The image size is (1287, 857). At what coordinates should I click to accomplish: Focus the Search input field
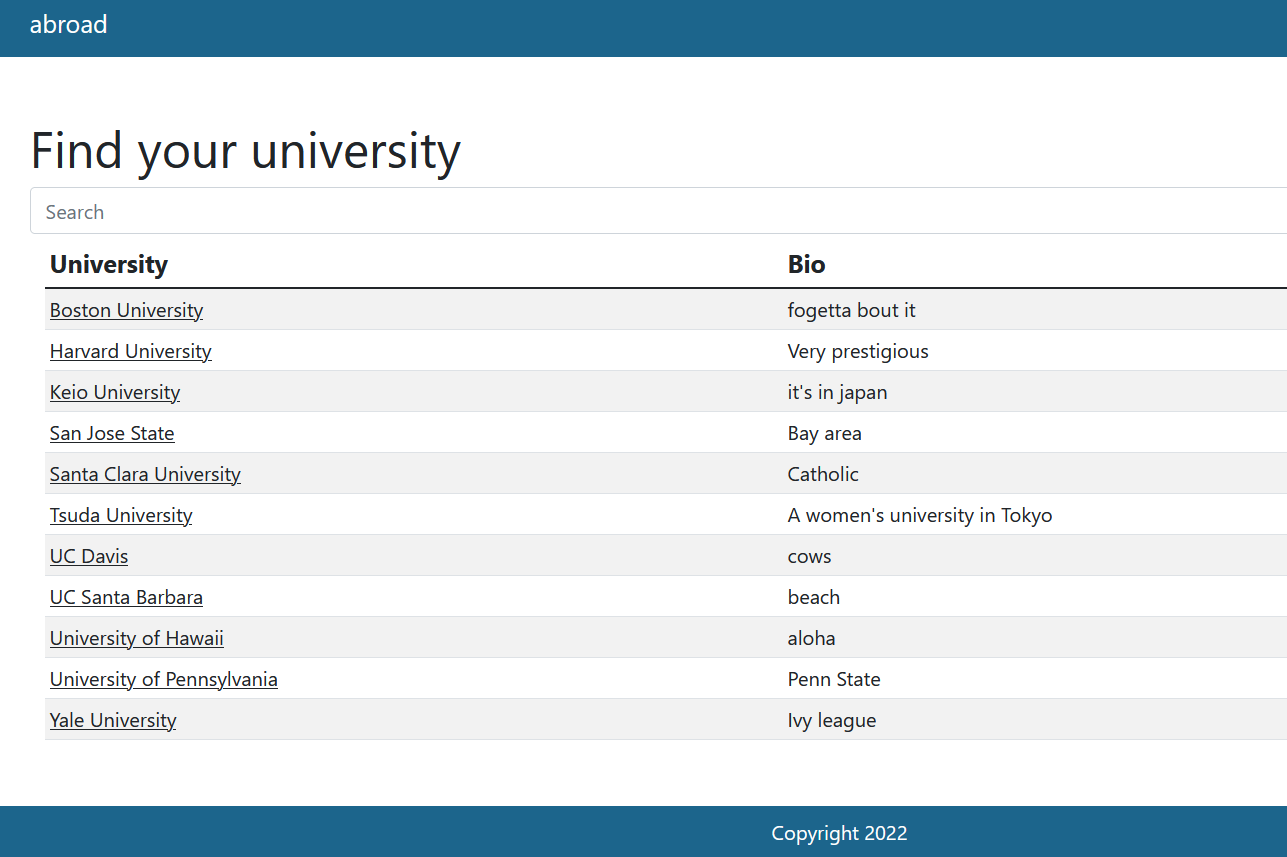(658, 211)
